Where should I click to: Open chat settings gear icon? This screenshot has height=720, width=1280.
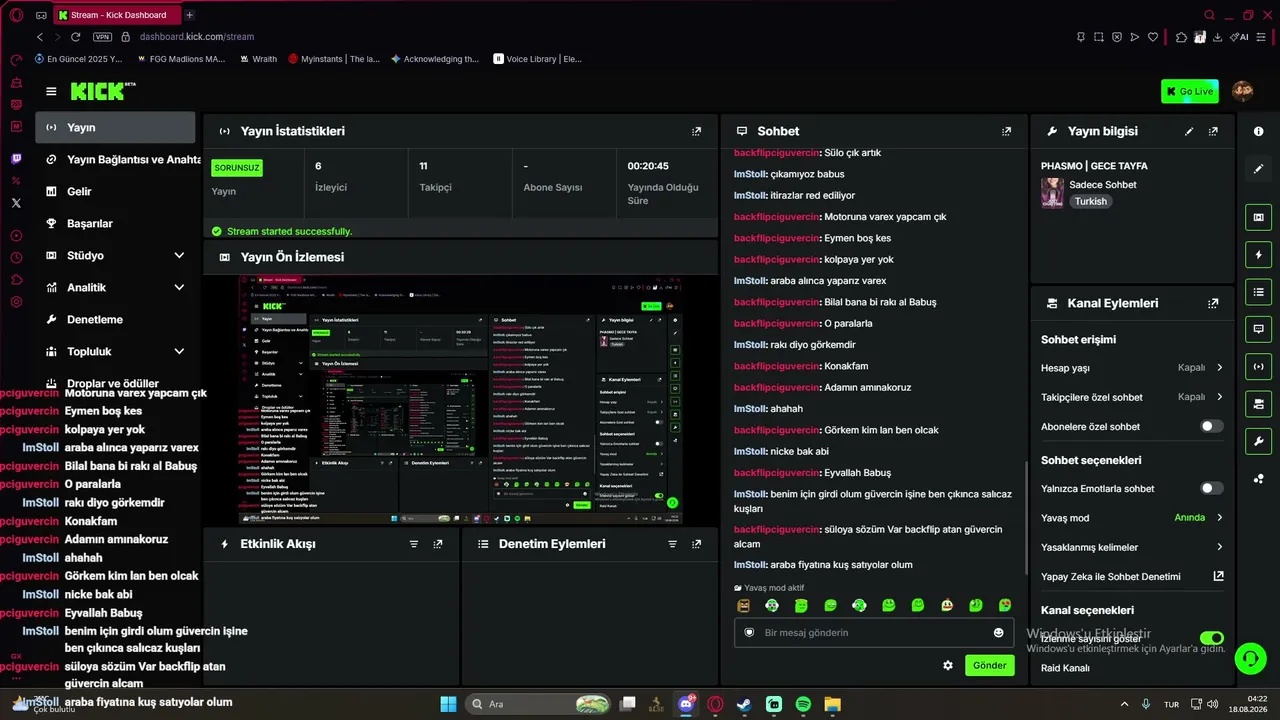(x=948, y=665)
